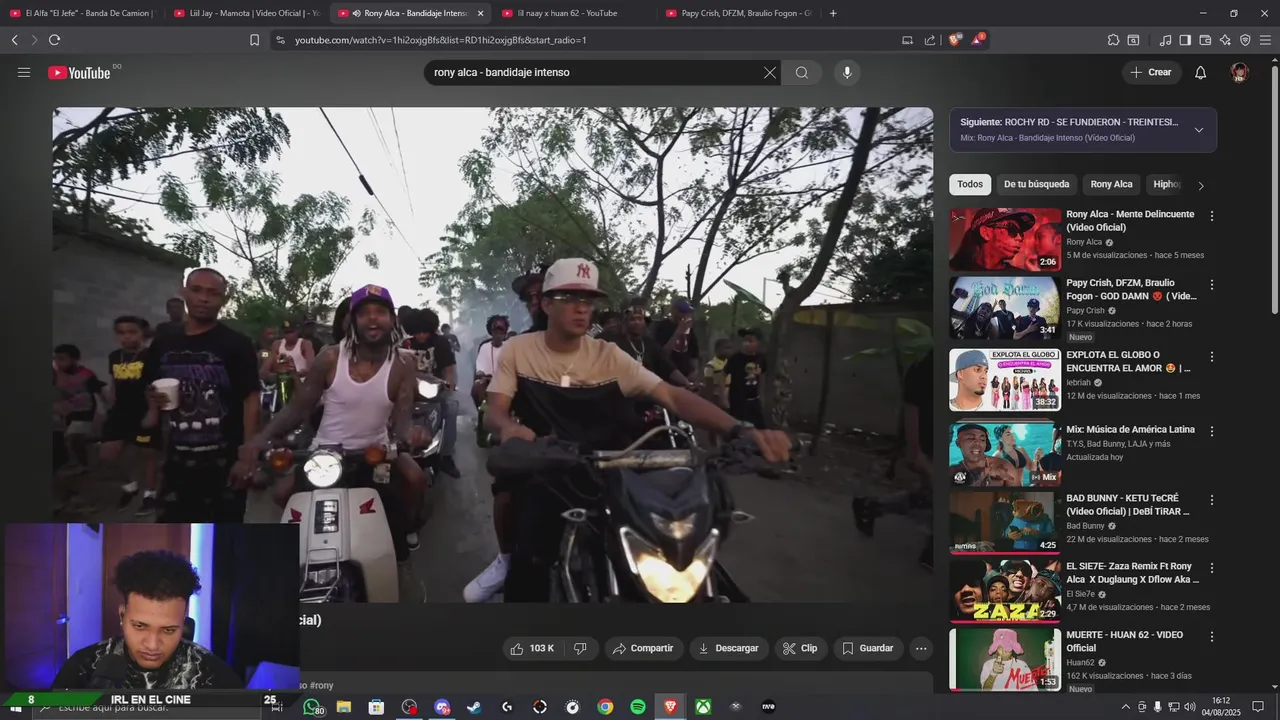
Task: Open the EL SIE7E Zaza thumbnail
Action: pyautogui.click(x=1005, y=591)
